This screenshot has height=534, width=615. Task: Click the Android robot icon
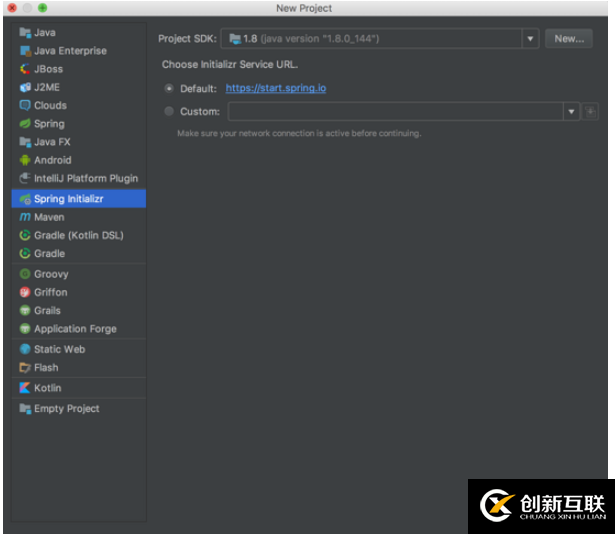click(x=25, y=160)
